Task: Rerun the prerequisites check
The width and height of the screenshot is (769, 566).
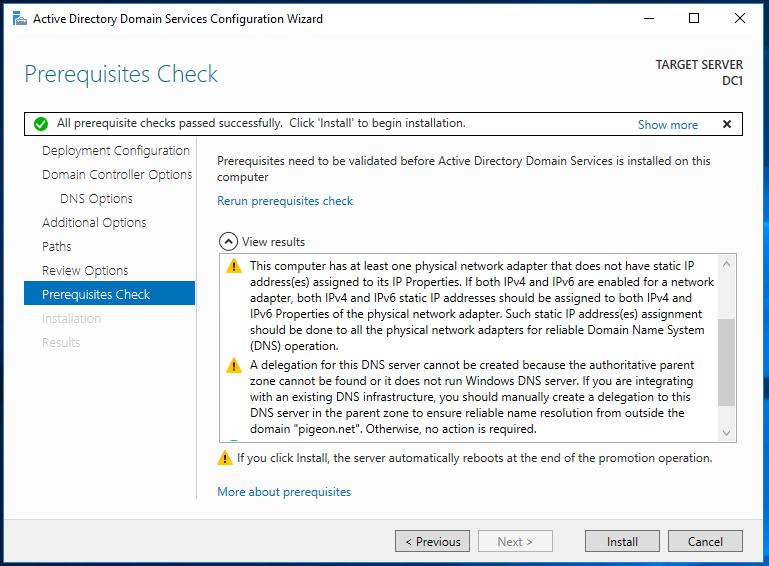Action: coord(285,201)
